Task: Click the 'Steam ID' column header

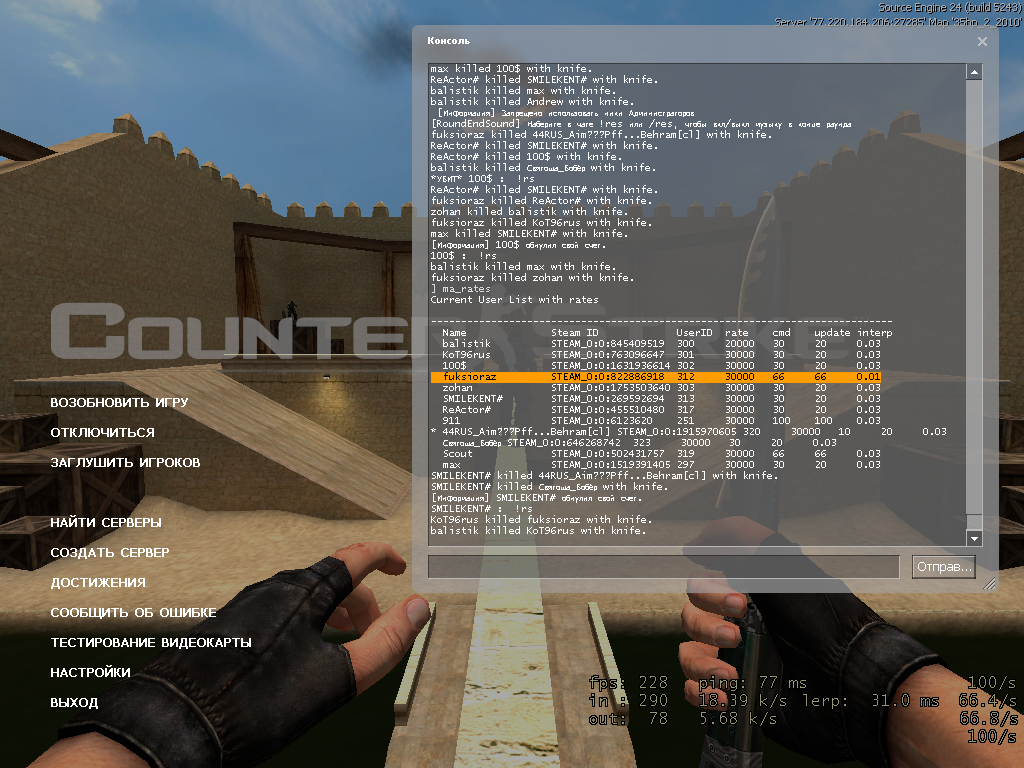Action: [574, 332]
